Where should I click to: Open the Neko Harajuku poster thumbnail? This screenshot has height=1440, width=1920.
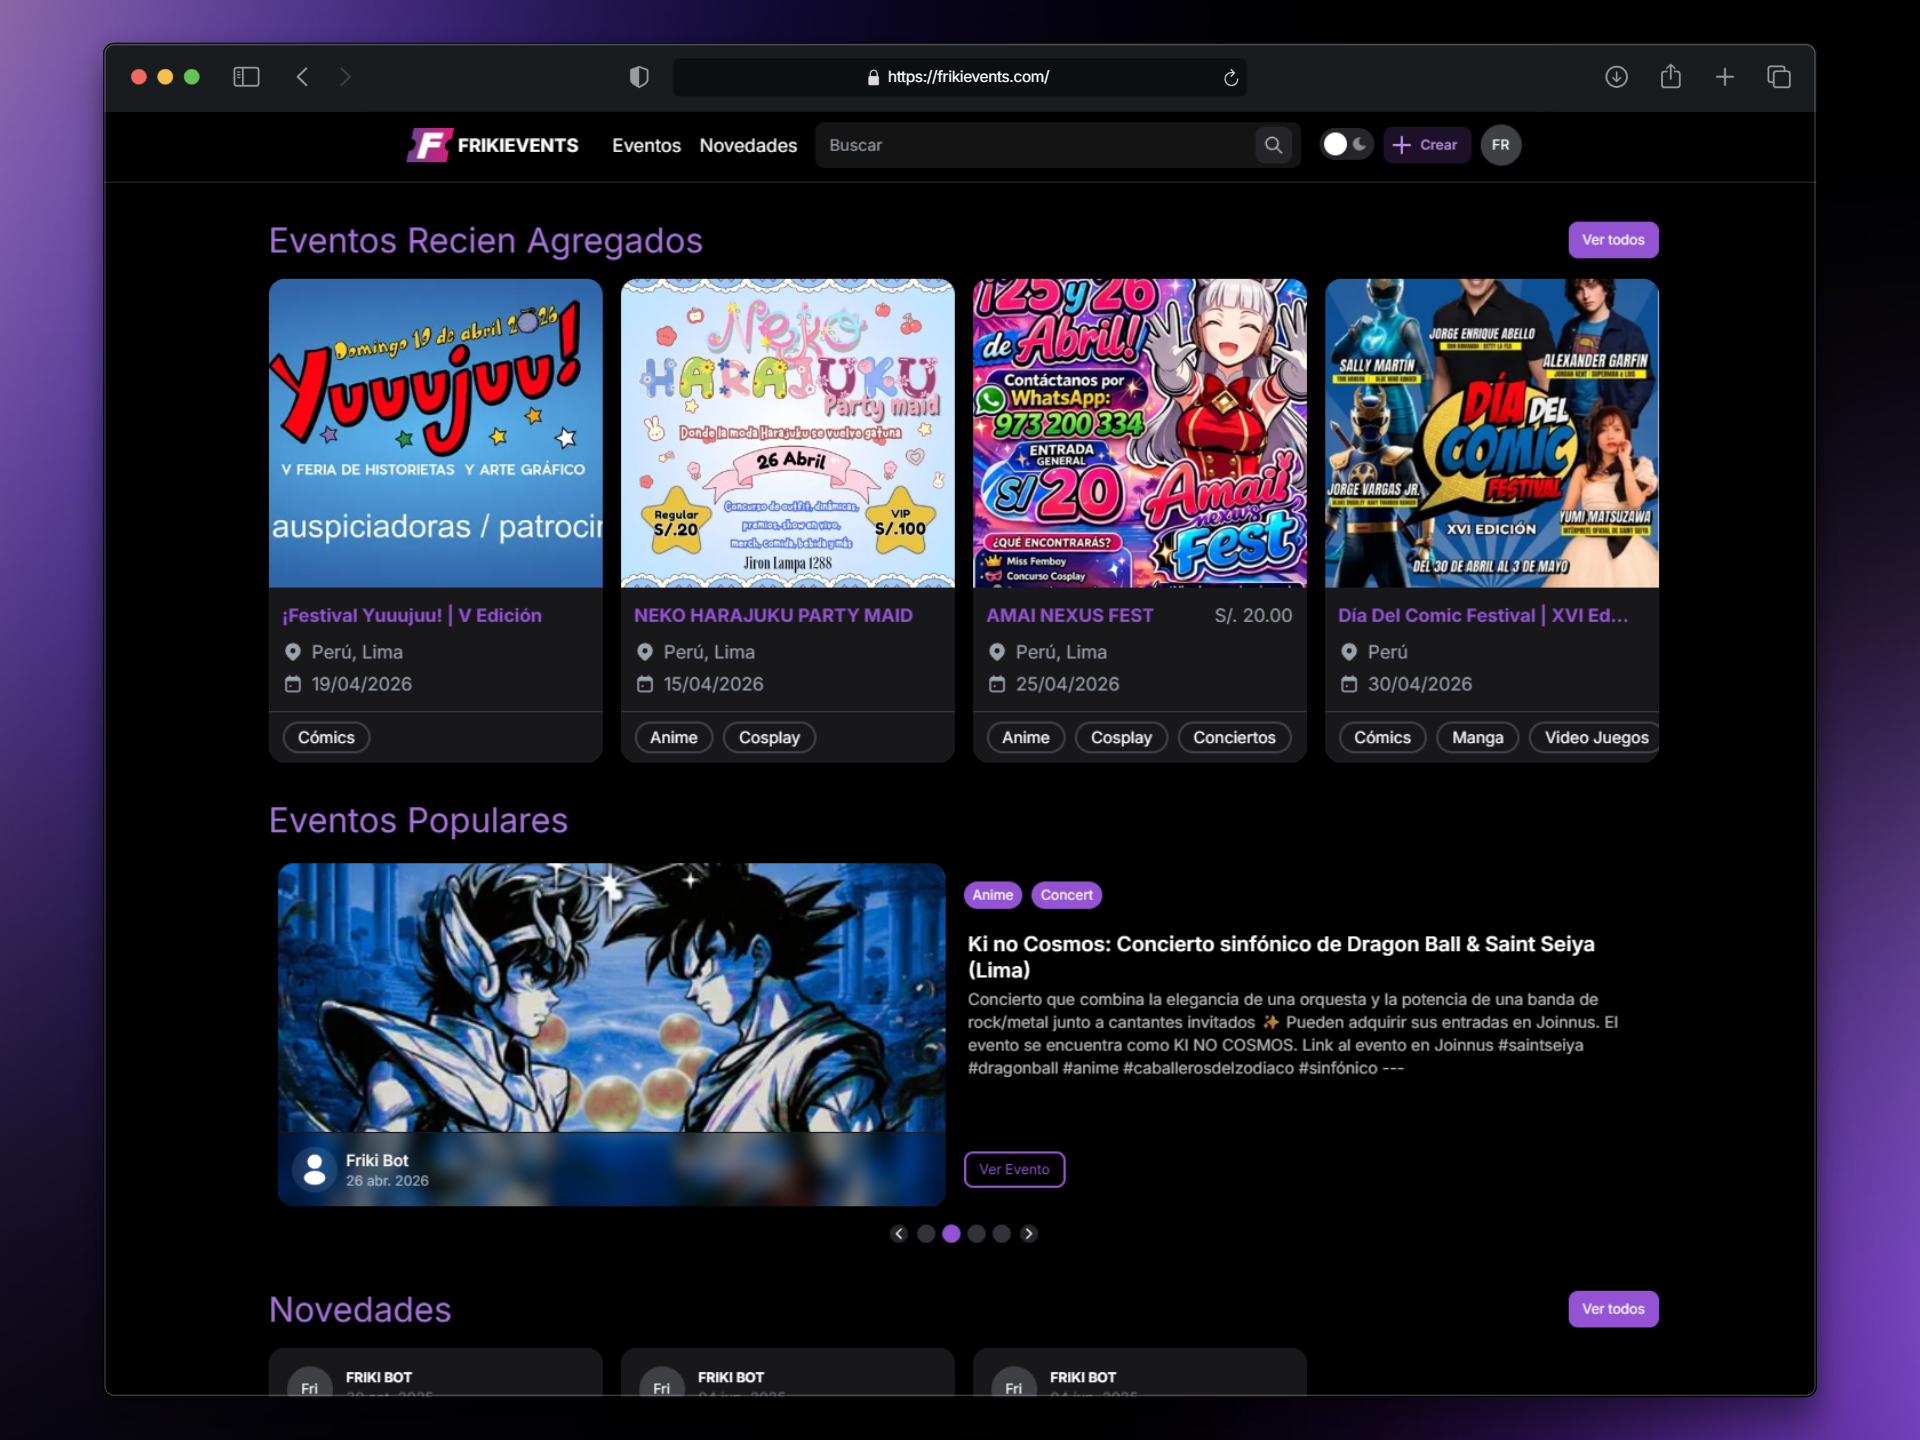pos(787,433)
